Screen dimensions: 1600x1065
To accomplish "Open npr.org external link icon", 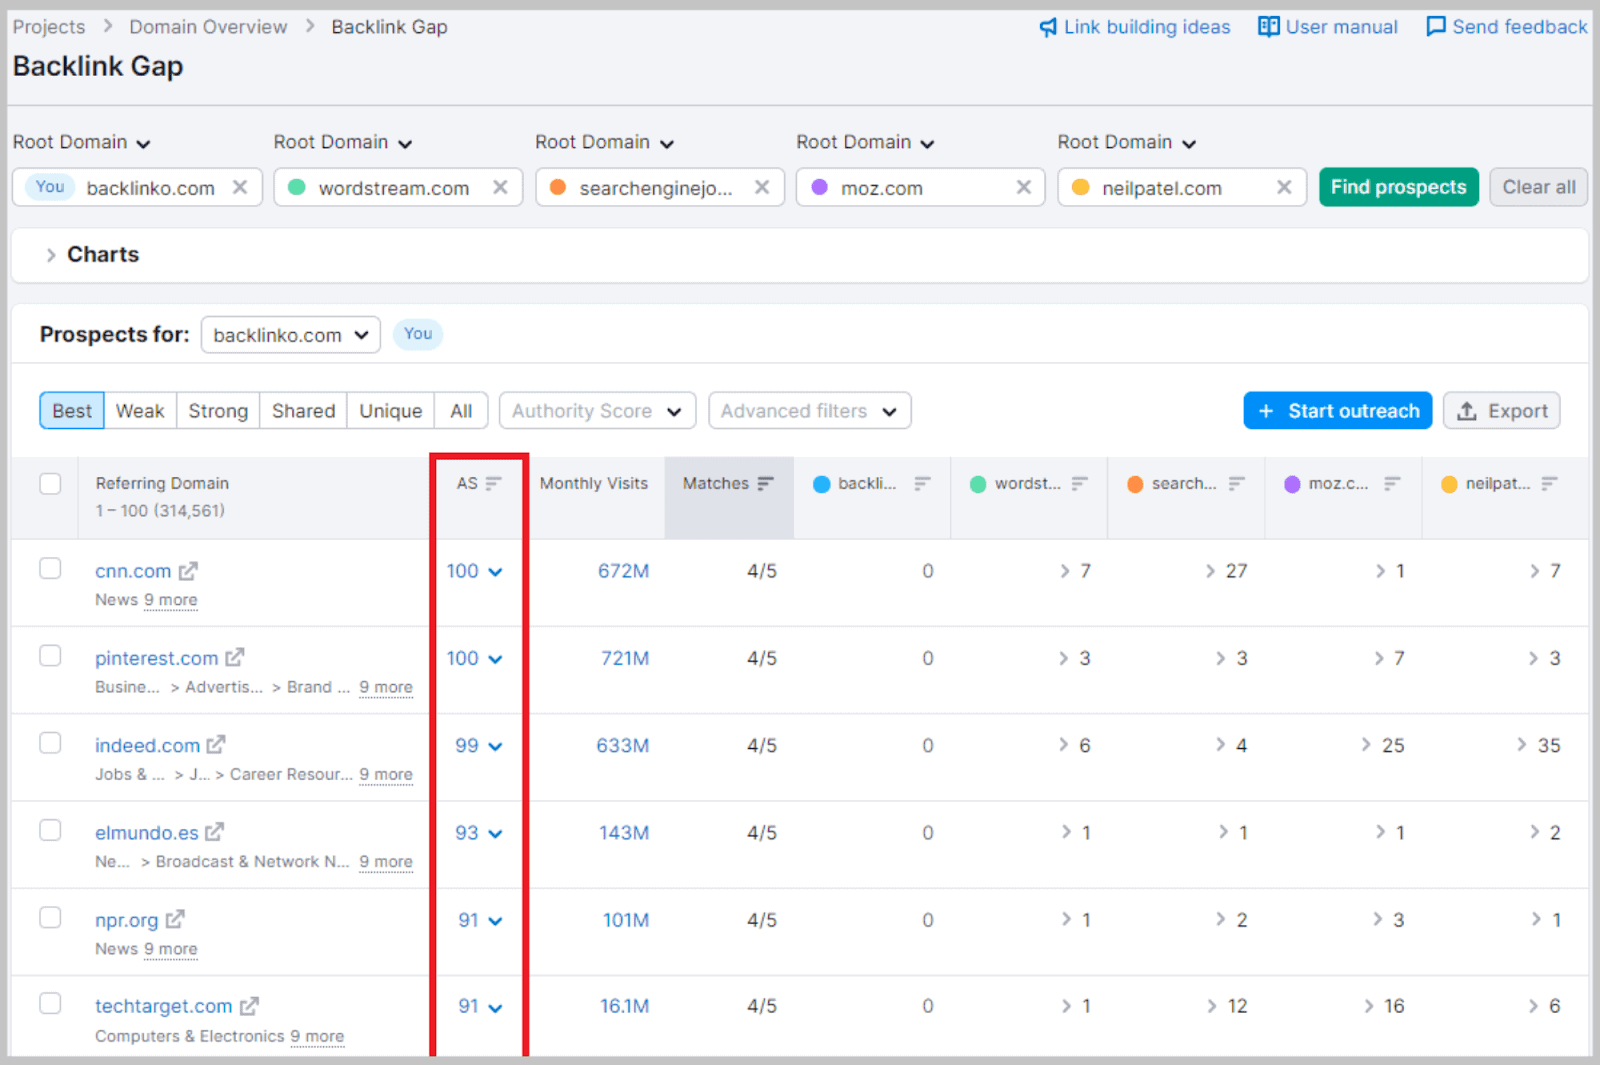I will coord(175,919).
